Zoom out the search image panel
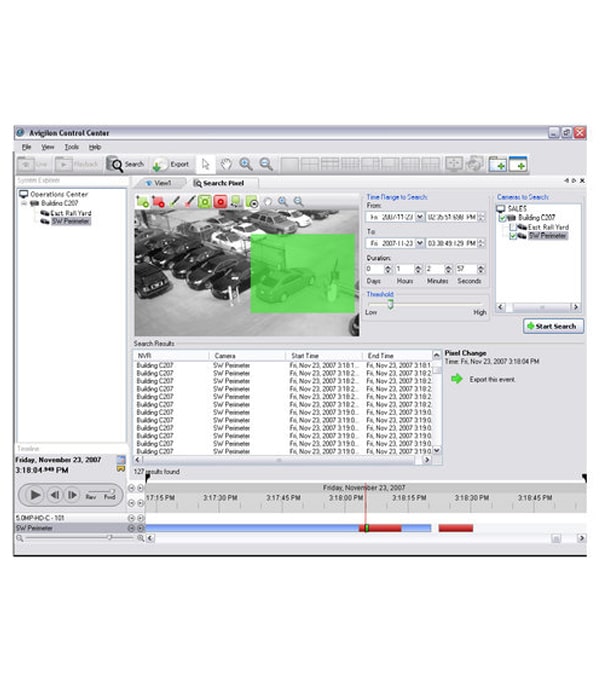Screen dimensions: 600x700 (x=298, y=202)
